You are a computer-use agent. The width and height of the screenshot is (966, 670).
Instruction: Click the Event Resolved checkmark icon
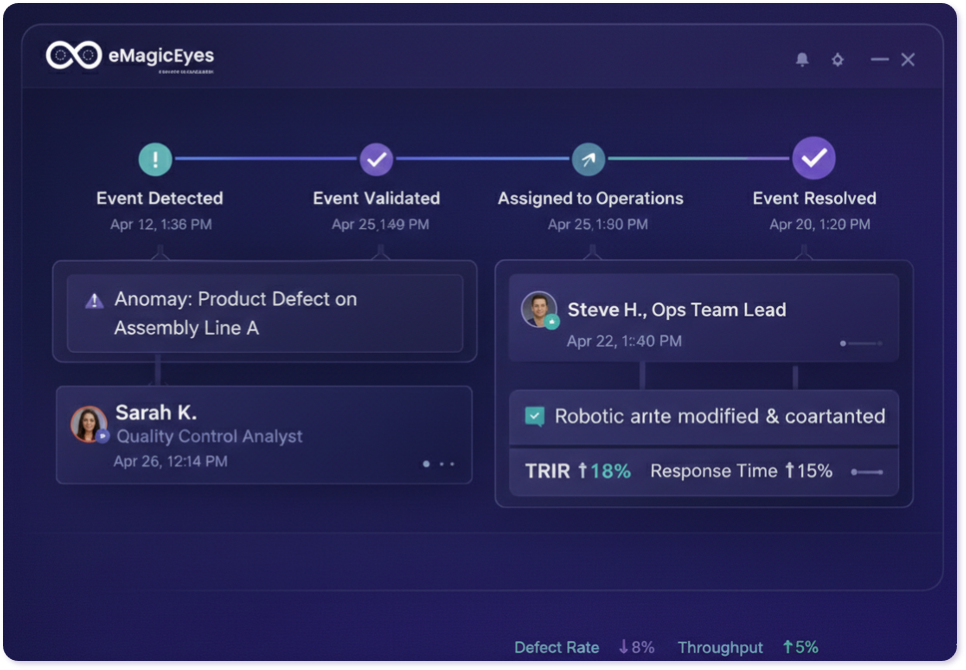(x=813, y=159)
